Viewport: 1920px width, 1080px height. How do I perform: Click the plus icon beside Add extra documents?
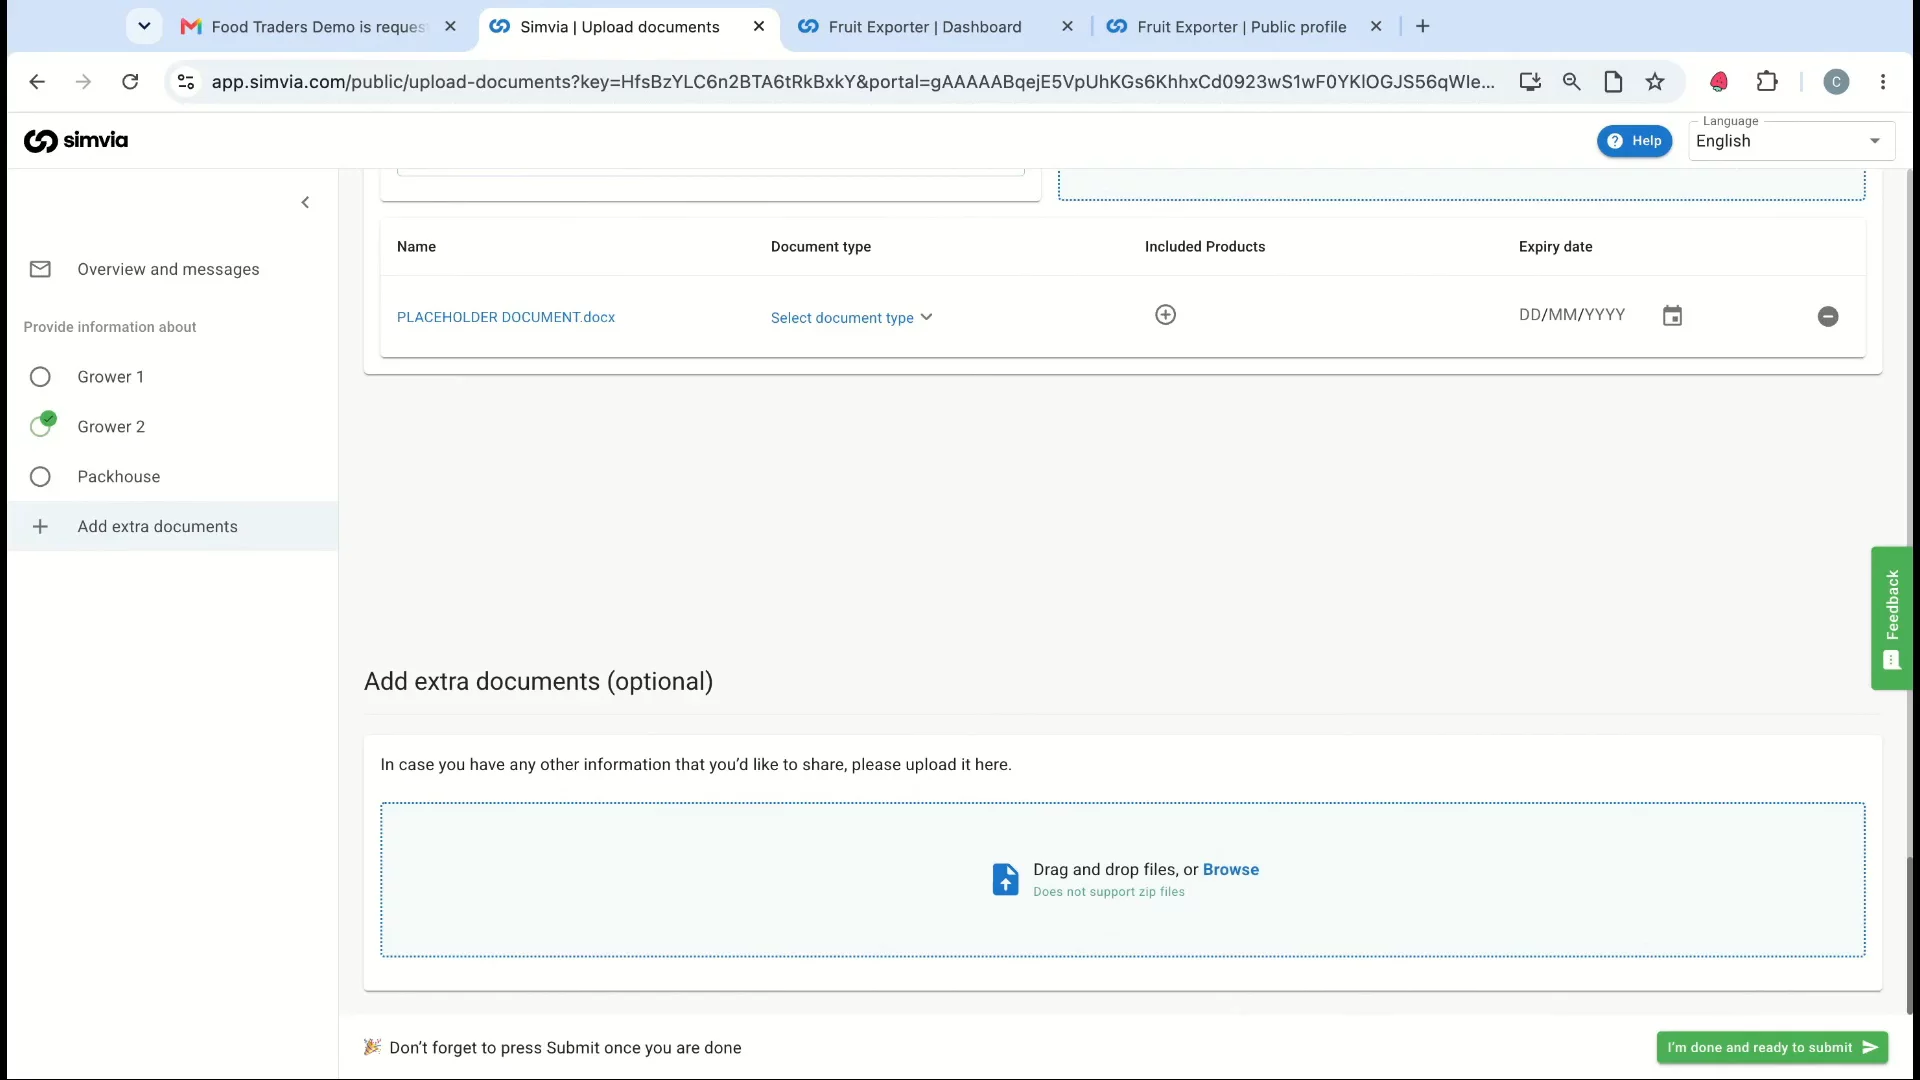pyautogui.click(x=40, y=527)
